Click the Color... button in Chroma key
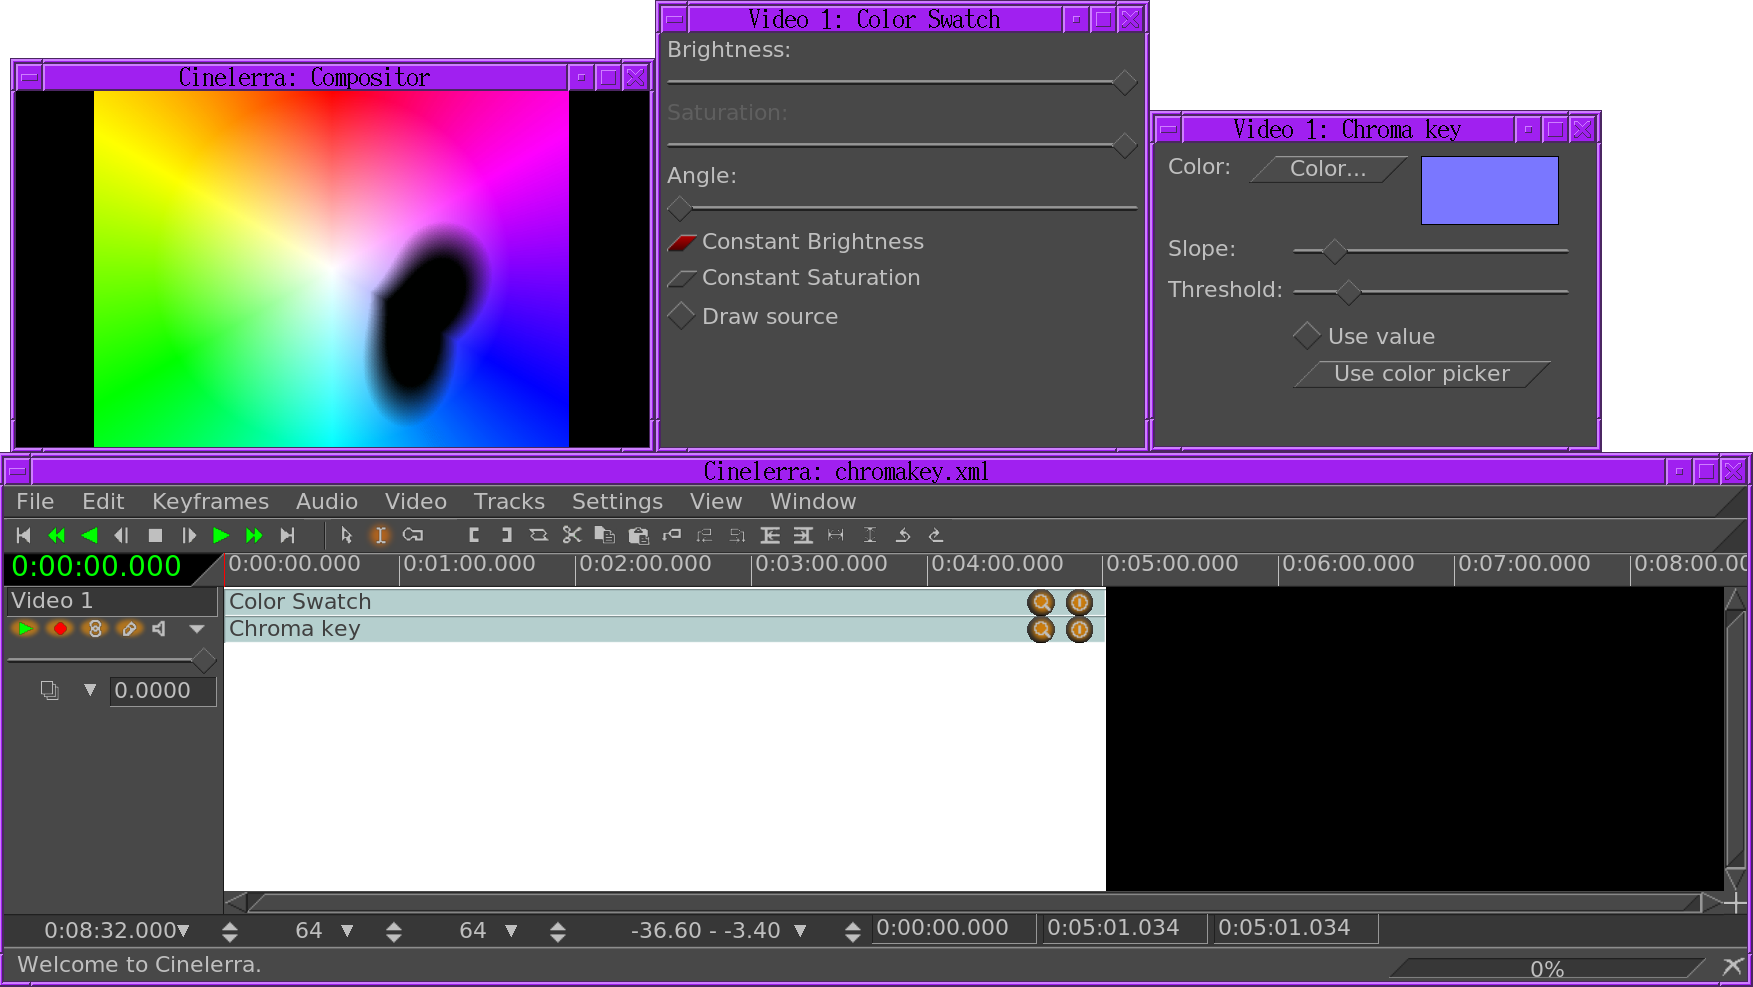Image resolution: width=1753 pixels, height=987 pixels. [1328, 169]
